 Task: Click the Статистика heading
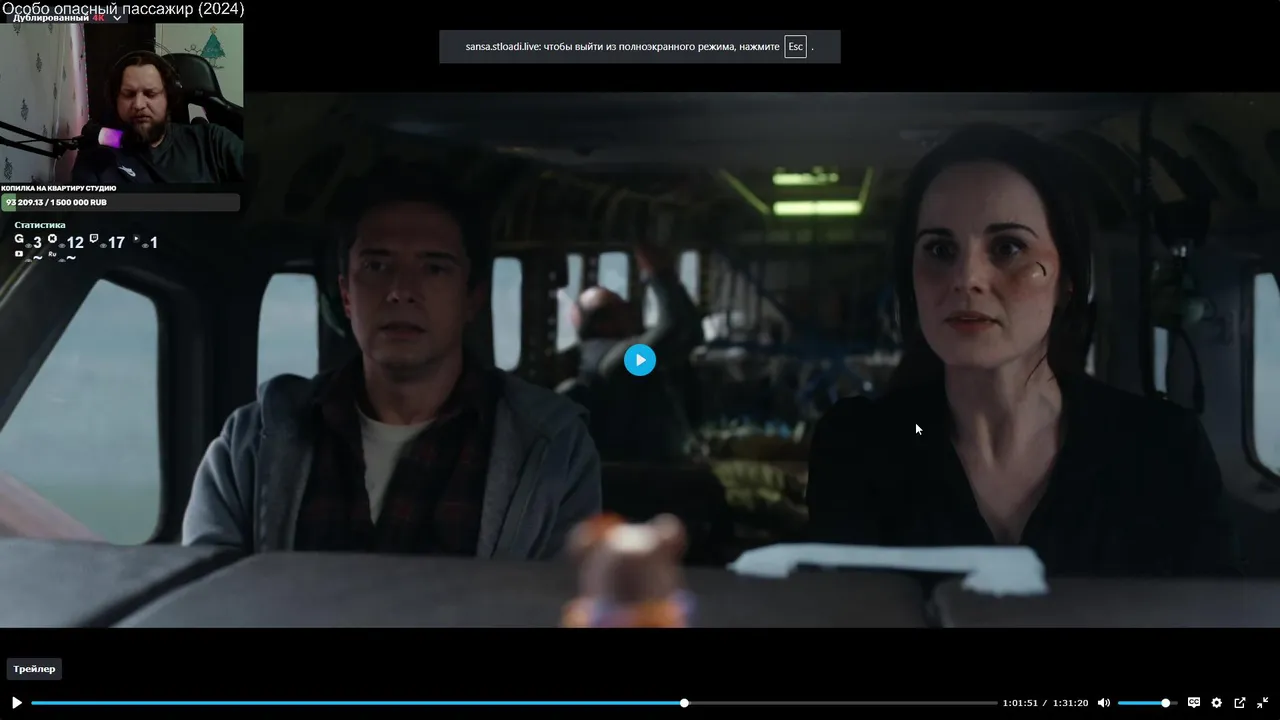click(x=40, y=225)
